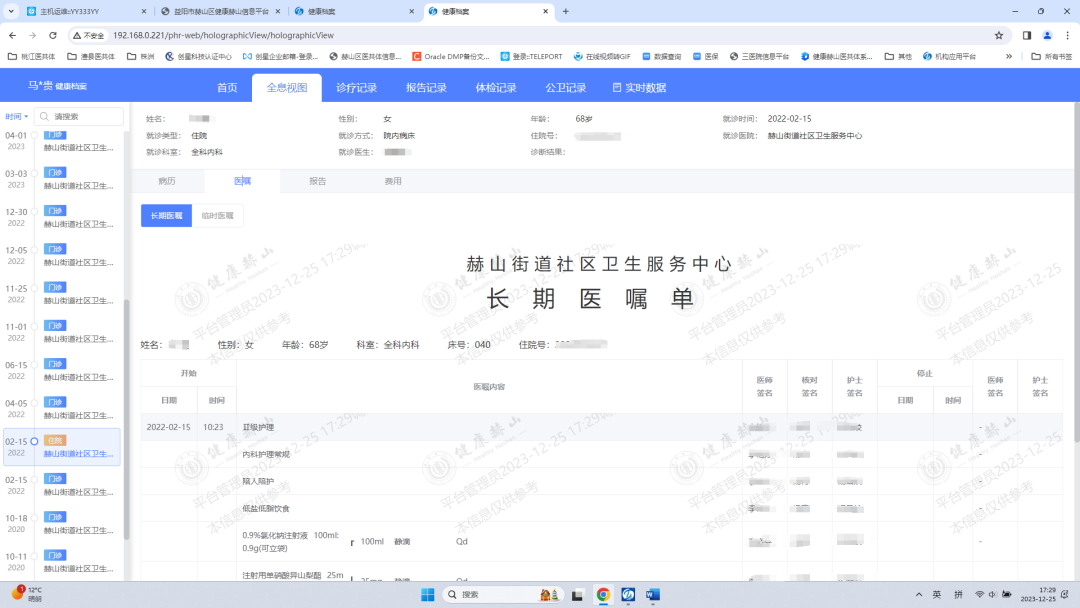Viewport: 1080px width, 608px height.
Task: Click the Chrome icon on the taskbar
Action: (603, 595)
